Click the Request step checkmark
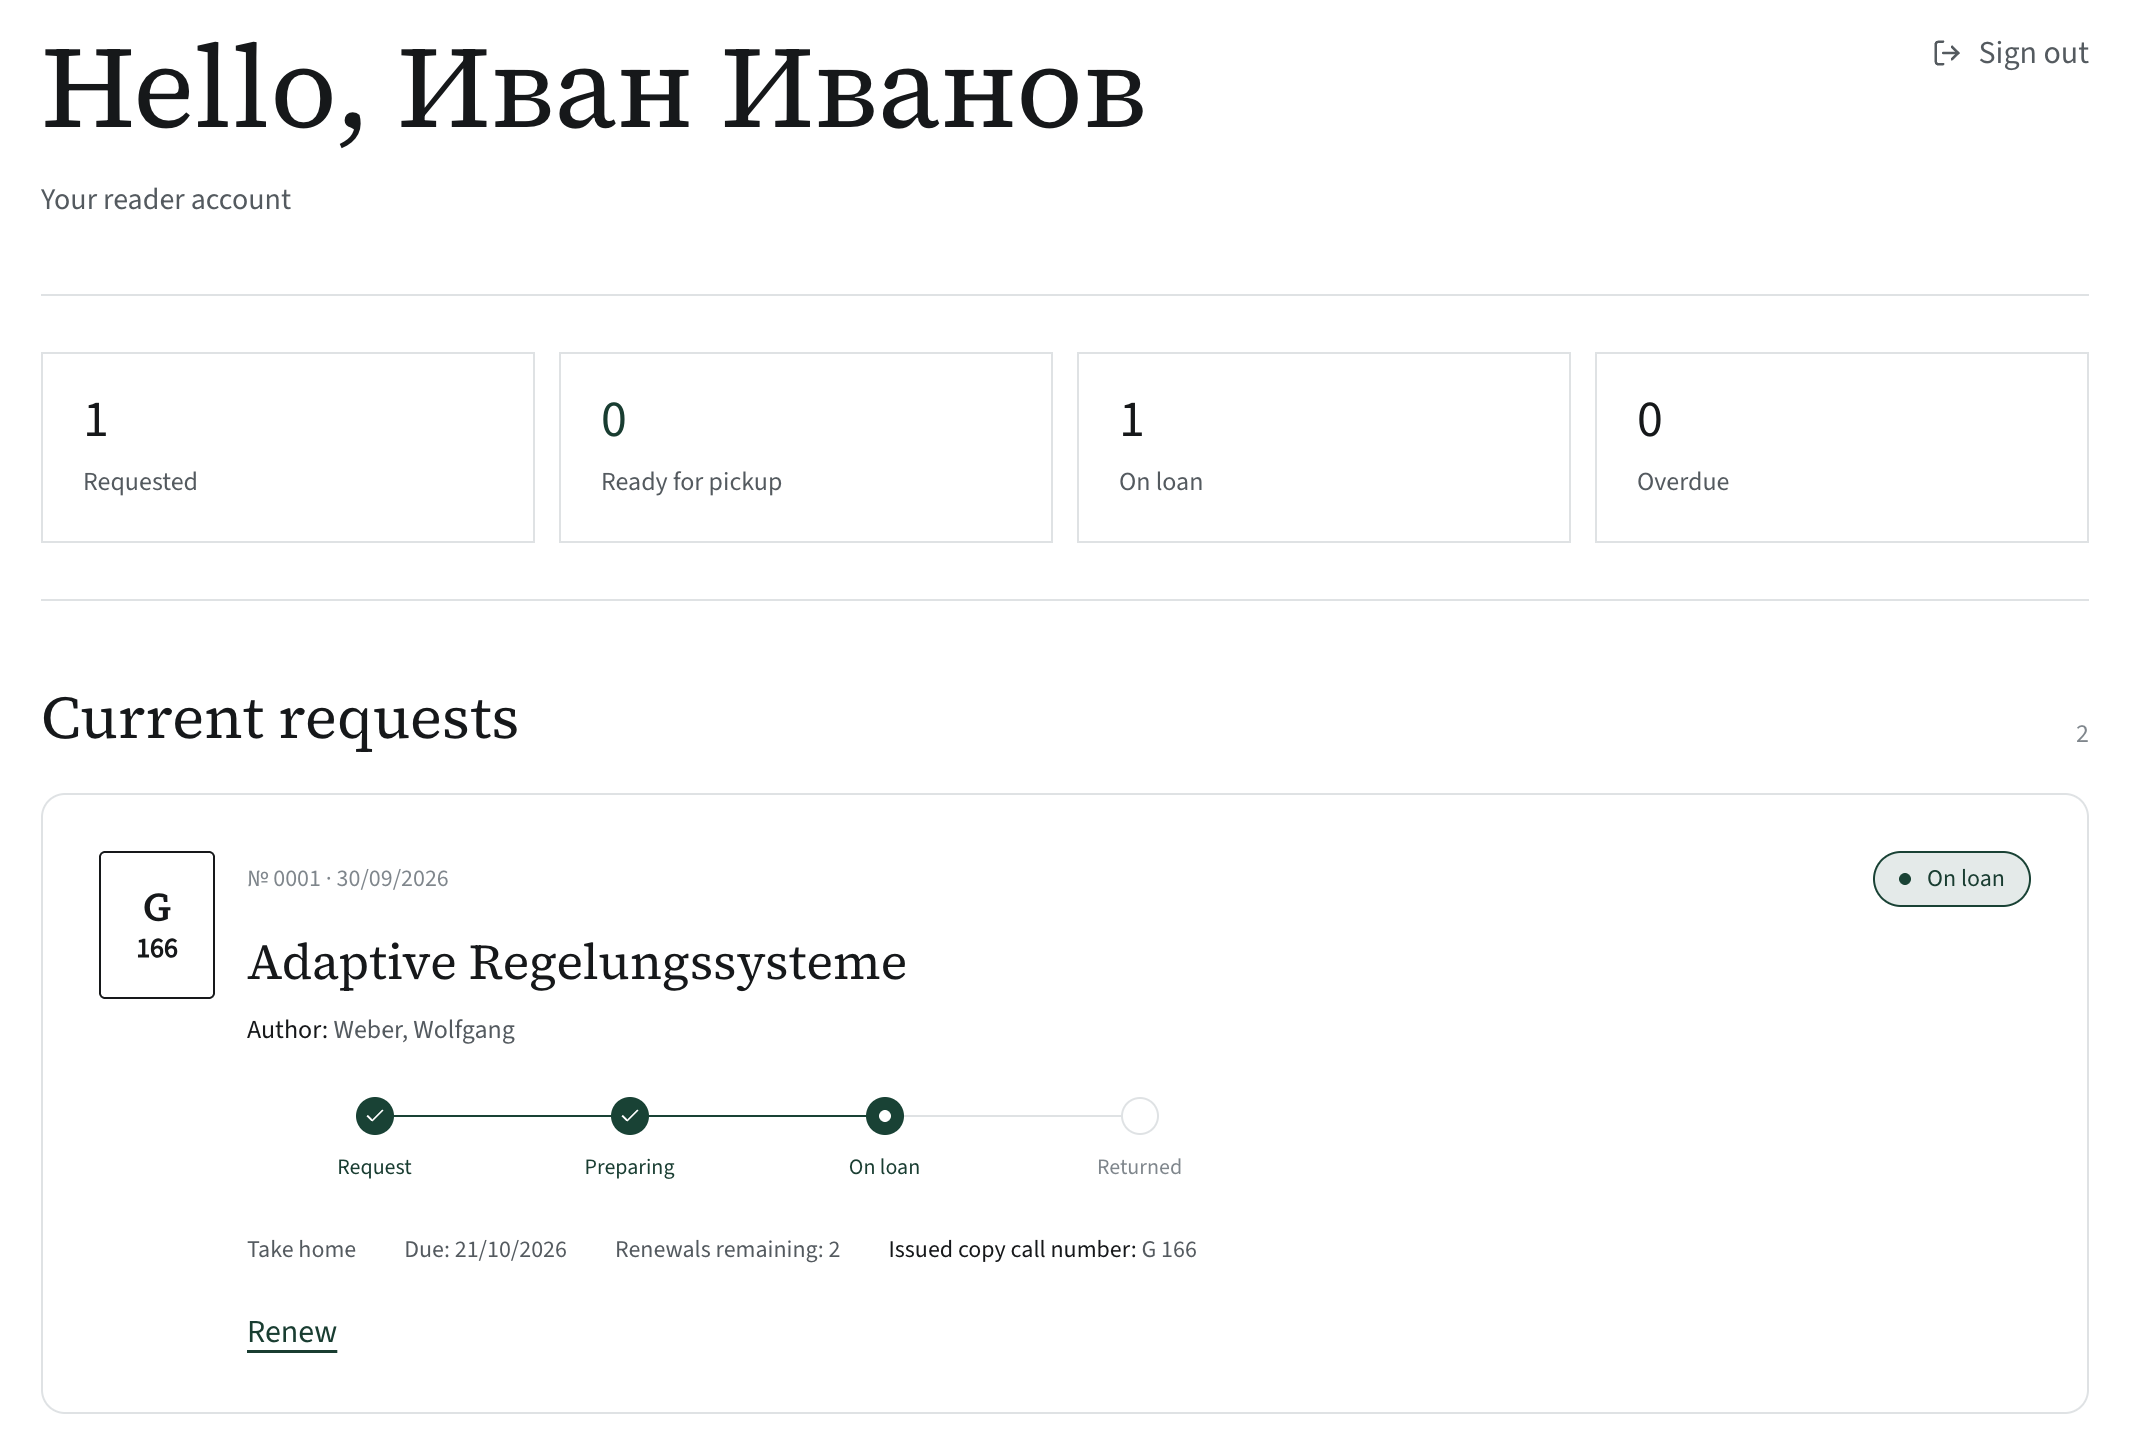 (375, 1116)
